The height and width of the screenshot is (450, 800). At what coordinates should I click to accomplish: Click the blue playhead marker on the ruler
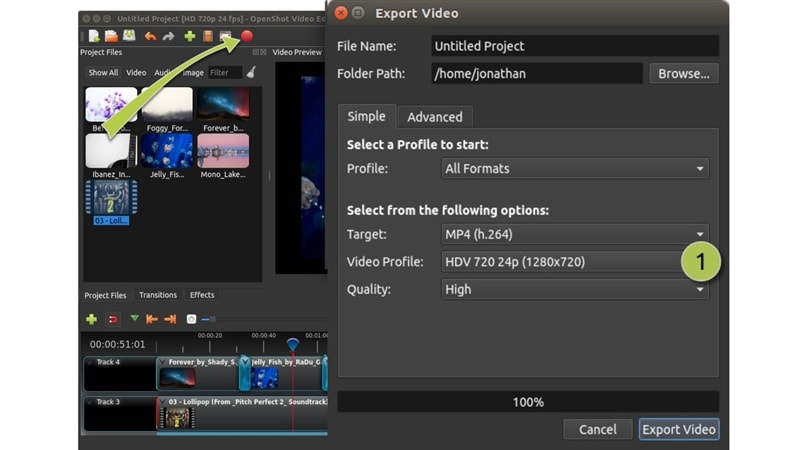pos(292,344)
